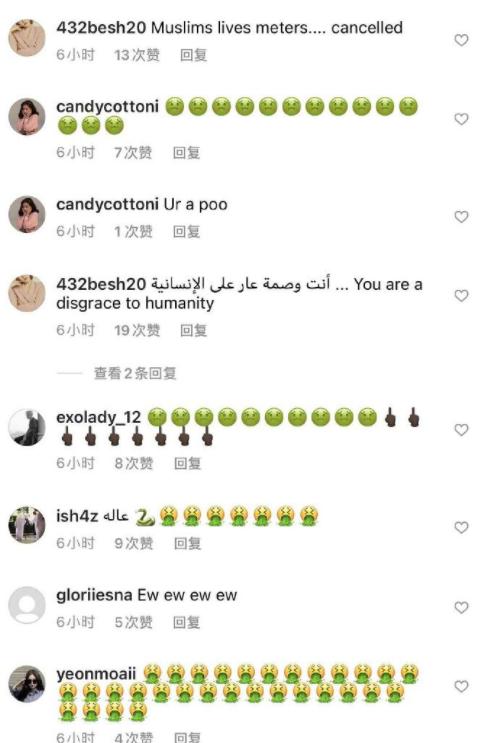Open candycottoni's profile picture on emoji comment

click(x=27, y=117)
